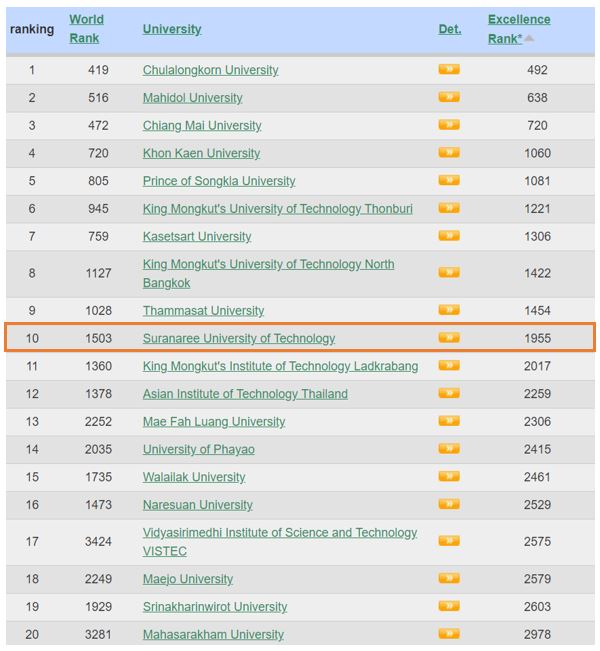Click details icon for Khon Kaen University

449,152
